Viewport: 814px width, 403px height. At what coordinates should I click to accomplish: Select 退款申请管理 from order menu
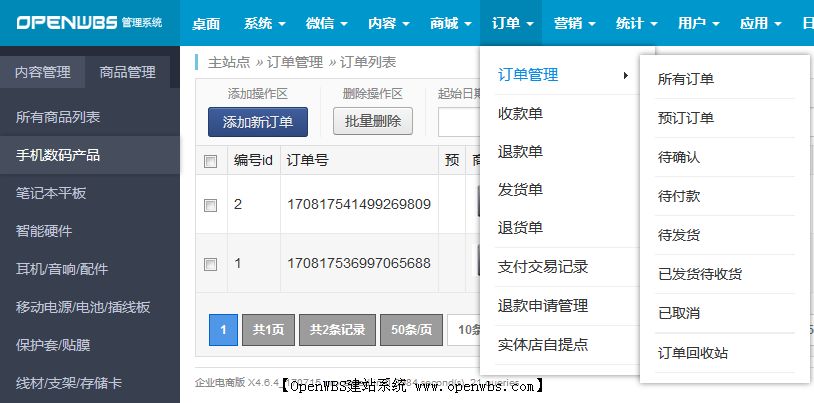click(543, 306)
